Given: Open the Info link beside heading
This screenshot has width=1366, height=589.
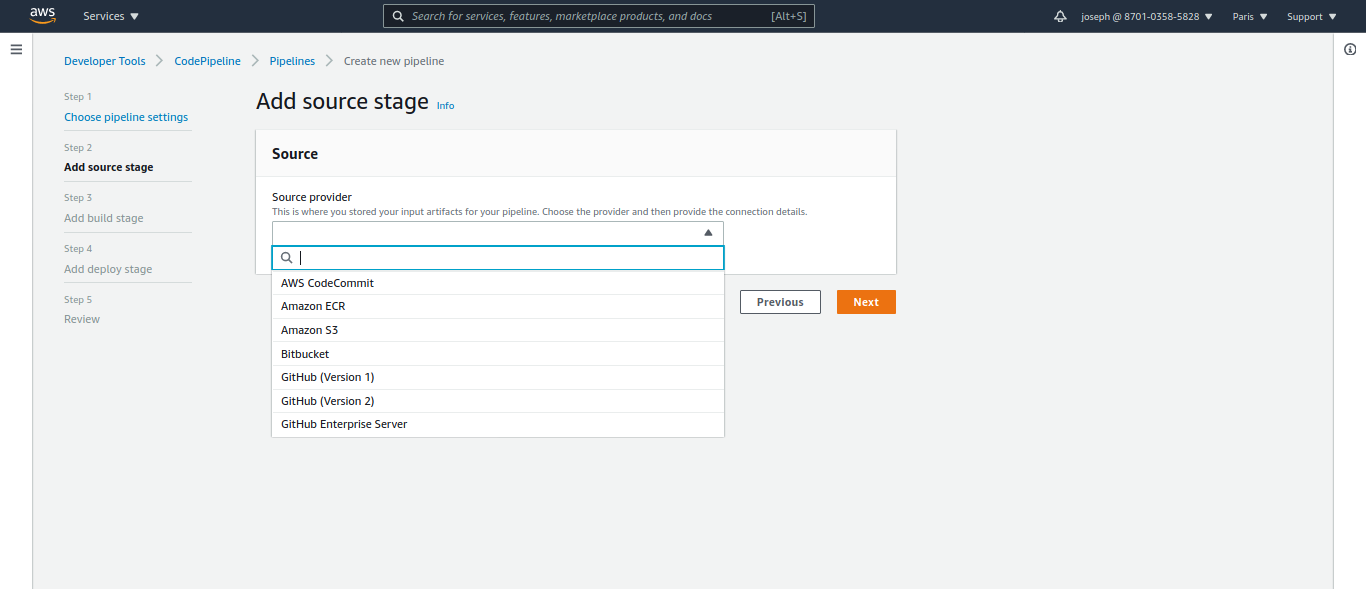Looking at the screenshot, I should coord(445,106).
